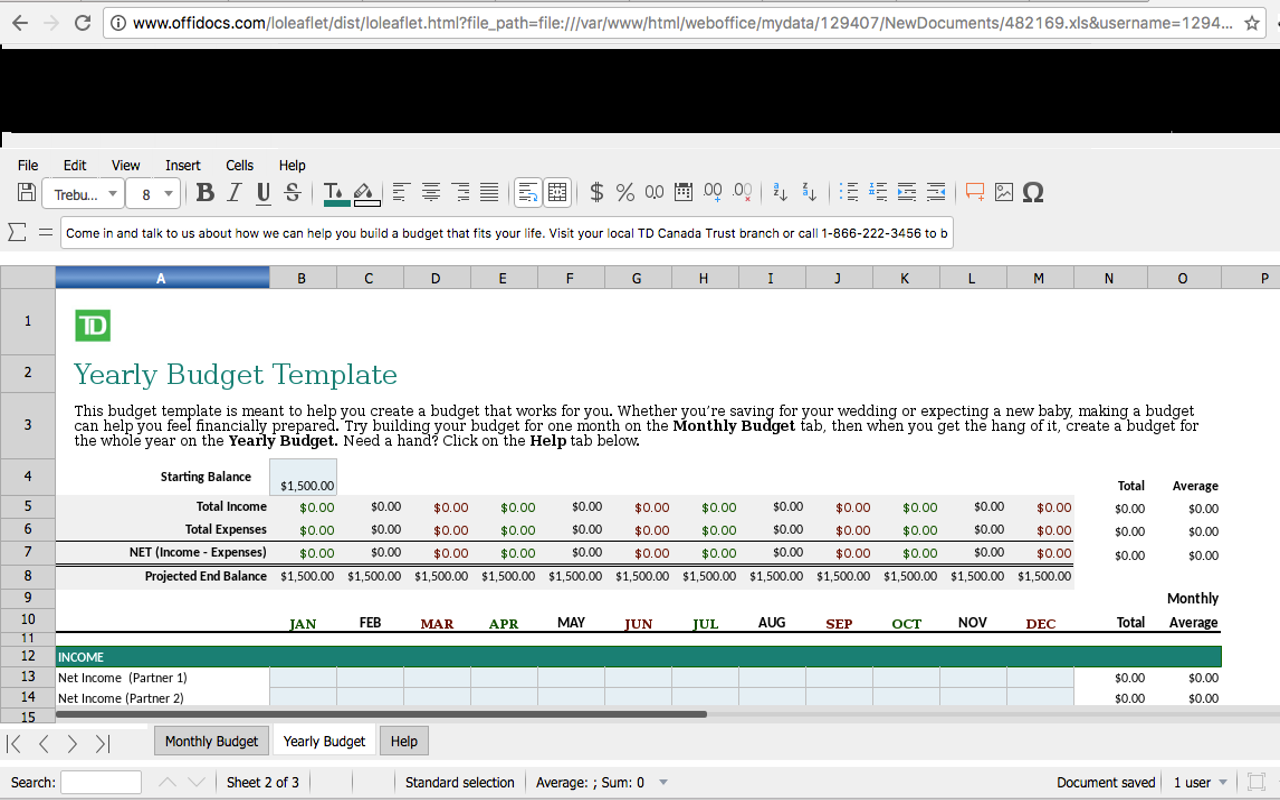1280x800 pixels.
Task: Sort ascending using the toolbar icon
Action: (x=781, y=193)
